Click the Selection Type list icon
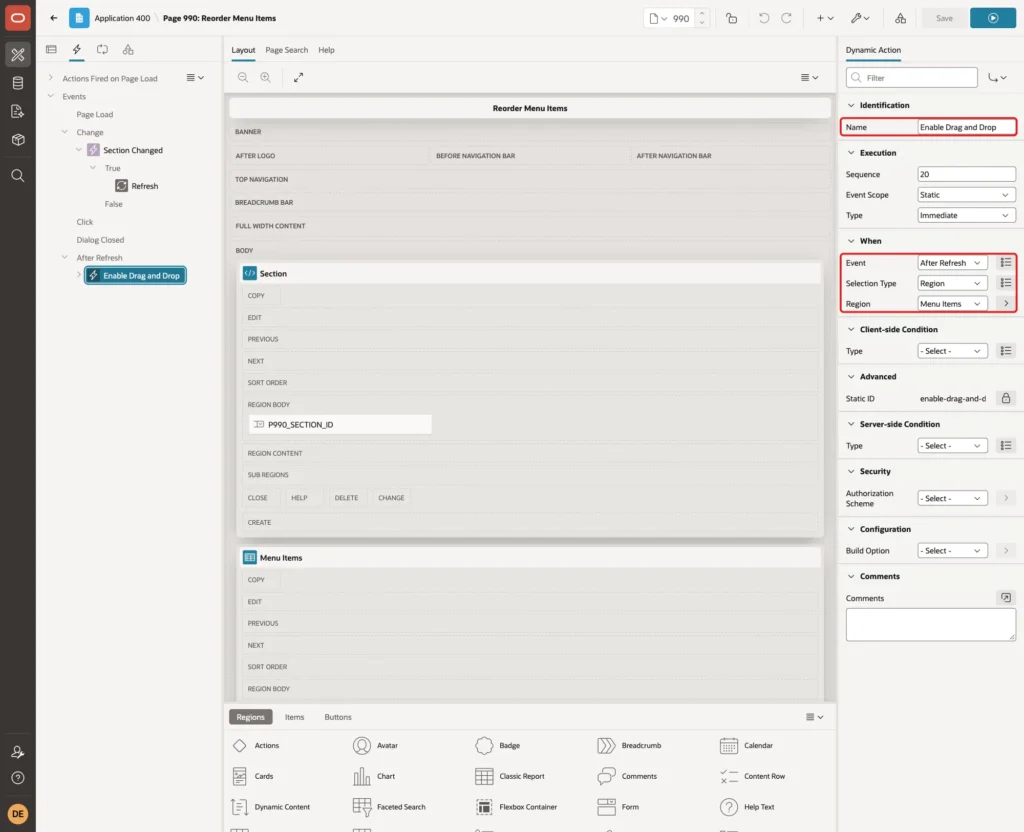This screenshot has width=1024, height=832. 1006,283
